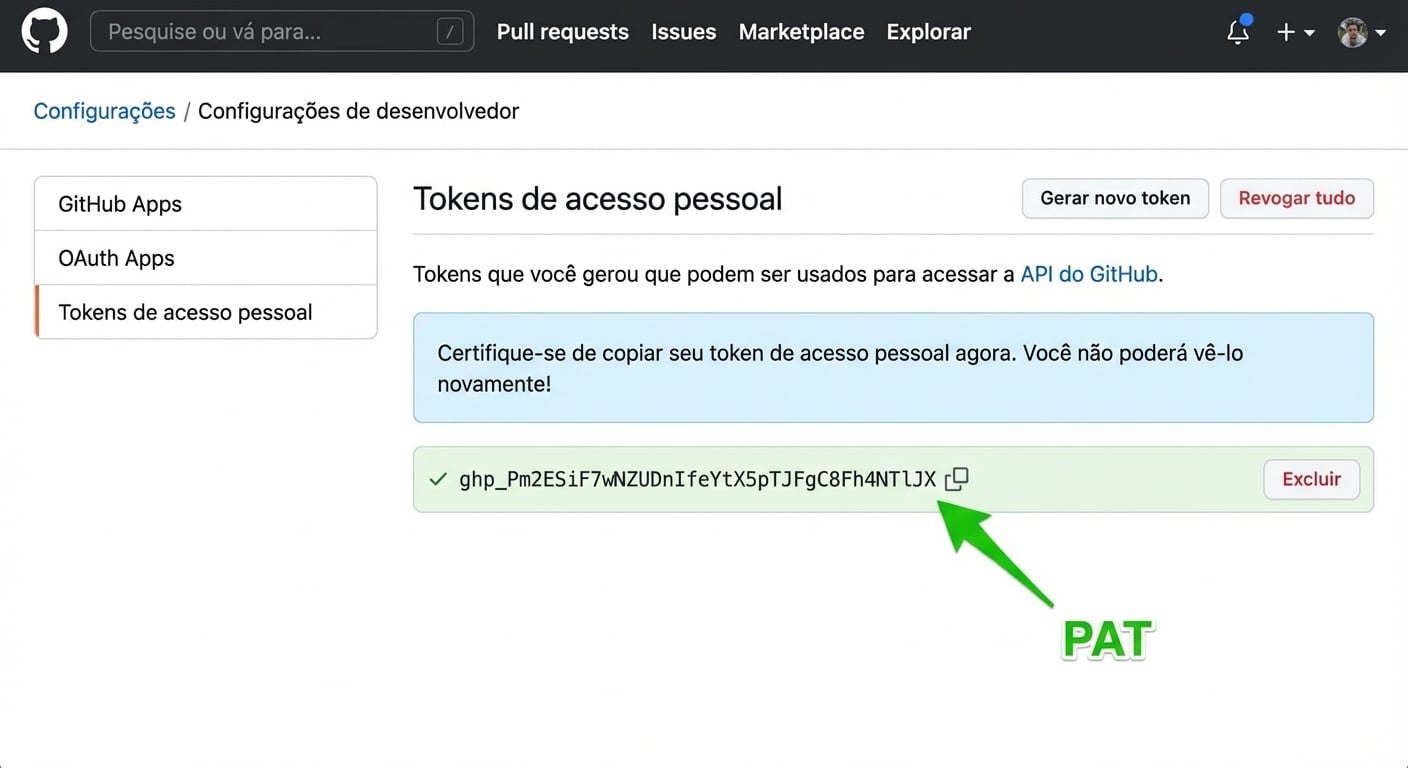This screenshot has width=1408, height=768.
Task: Open the API do GitHub link
Action: pyautogui.click(x=1089, y=274)
